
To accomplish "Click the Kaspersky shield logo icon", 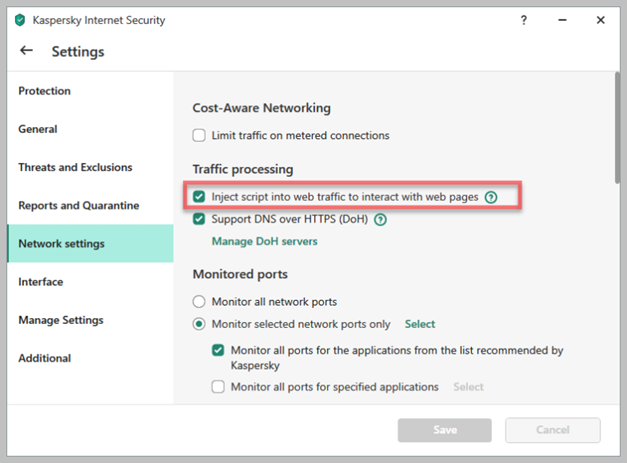I will [19, 20].
